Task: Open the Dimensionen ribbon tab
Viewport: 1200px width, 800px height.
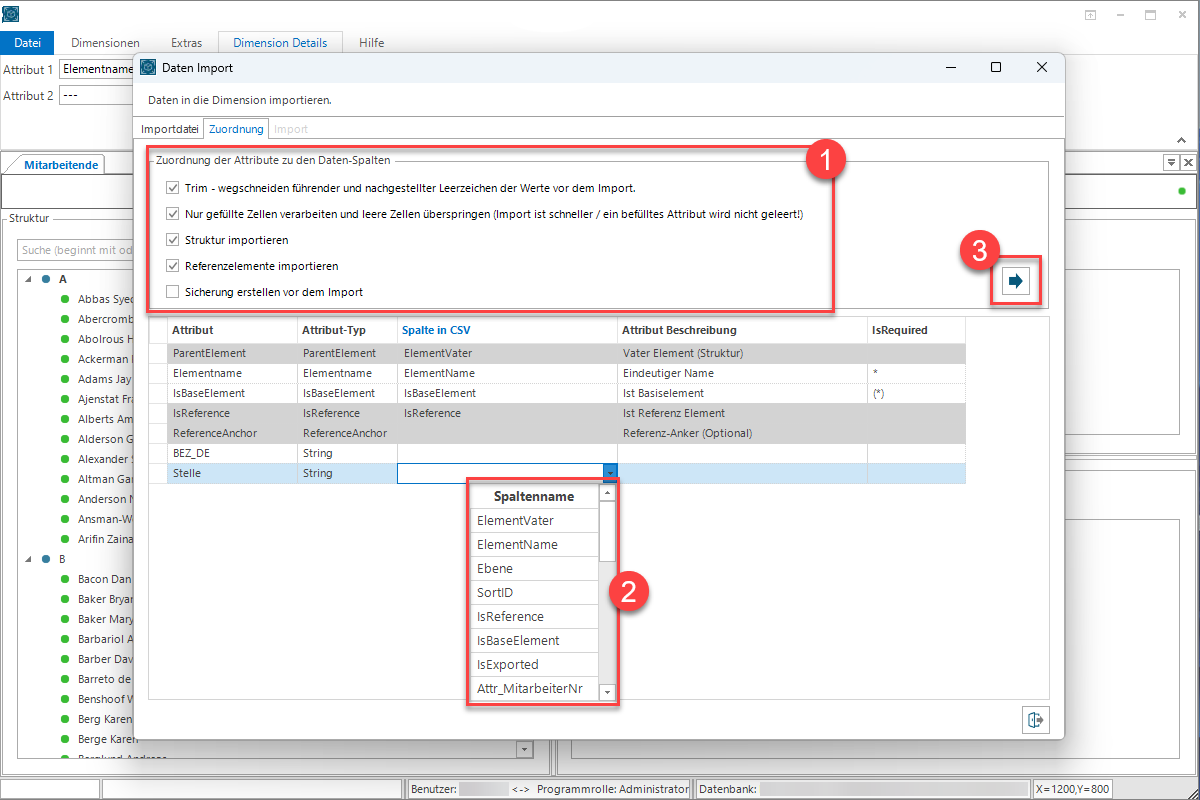Action: click(105, 43)
